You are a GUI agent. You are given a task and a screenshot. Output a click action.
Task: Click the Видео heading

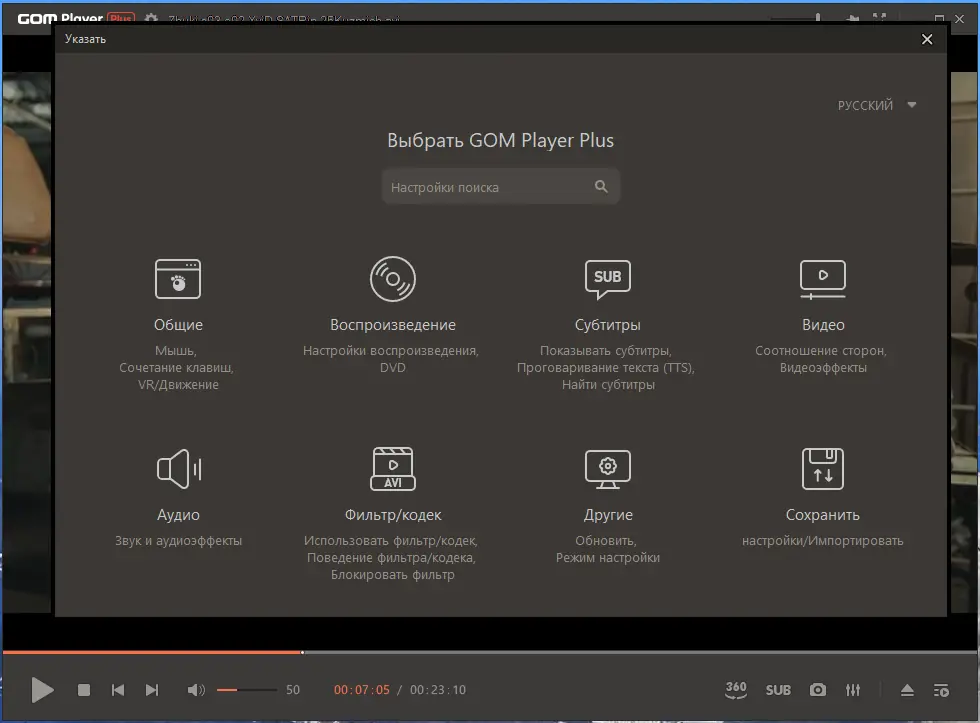click(x=823, y=325)
